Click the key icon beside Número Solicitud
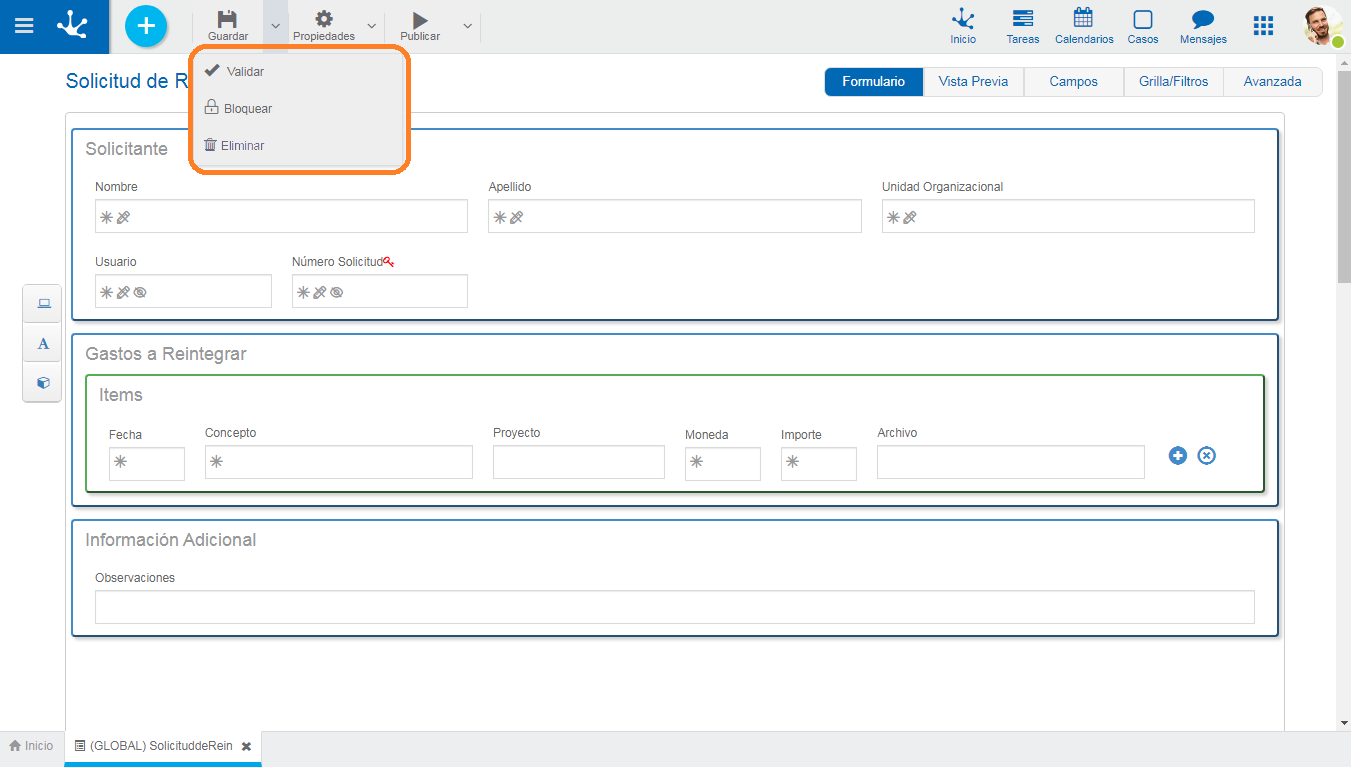The height and width of the screenshot is (768, 1360). 389,262
